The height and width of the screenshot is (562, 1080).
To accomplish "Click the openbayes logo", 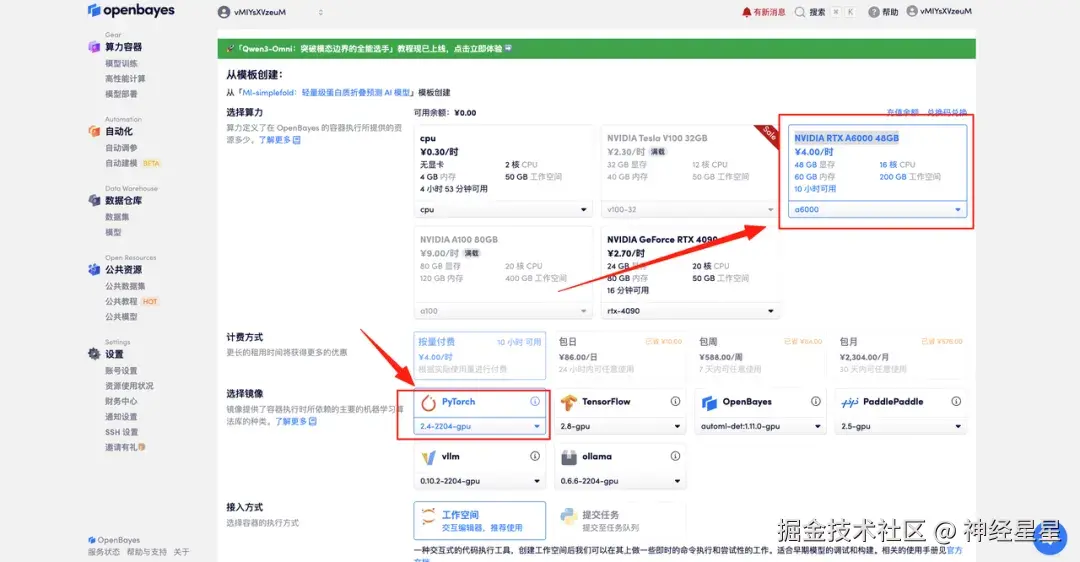I will coord(131,10).
